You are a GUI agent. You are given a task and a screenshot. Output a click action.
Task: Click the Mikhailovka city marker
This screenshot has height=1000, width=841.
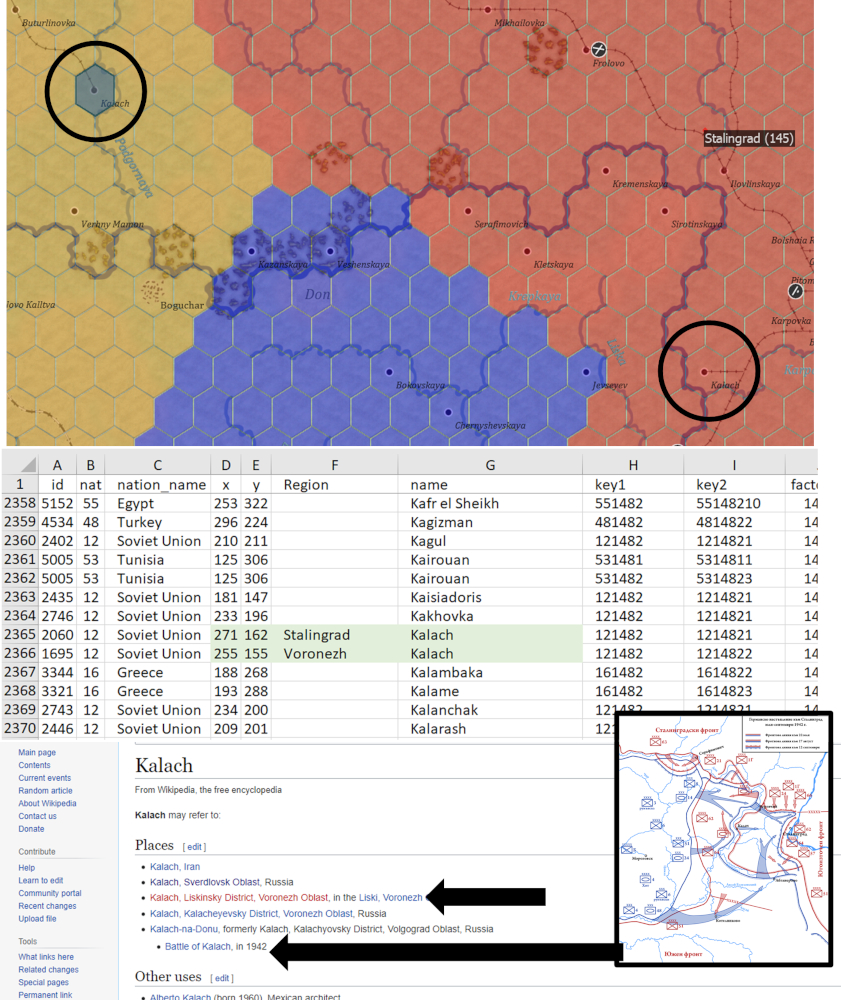488,10
